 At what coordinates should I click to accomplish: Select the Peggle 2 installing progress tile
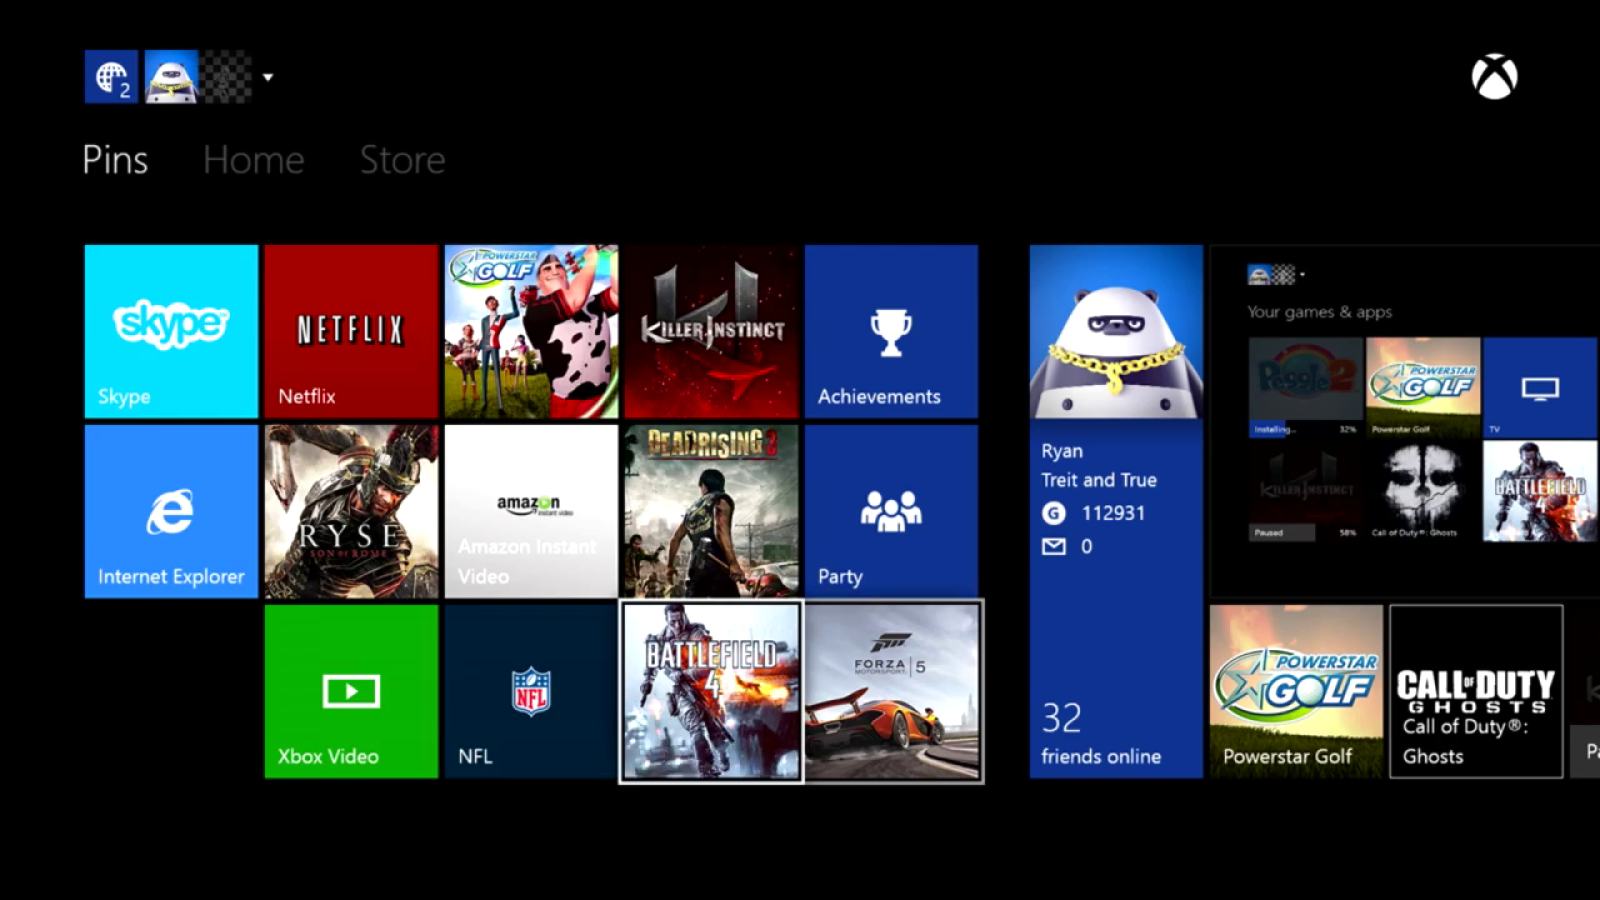click(x=1305, y=387)
